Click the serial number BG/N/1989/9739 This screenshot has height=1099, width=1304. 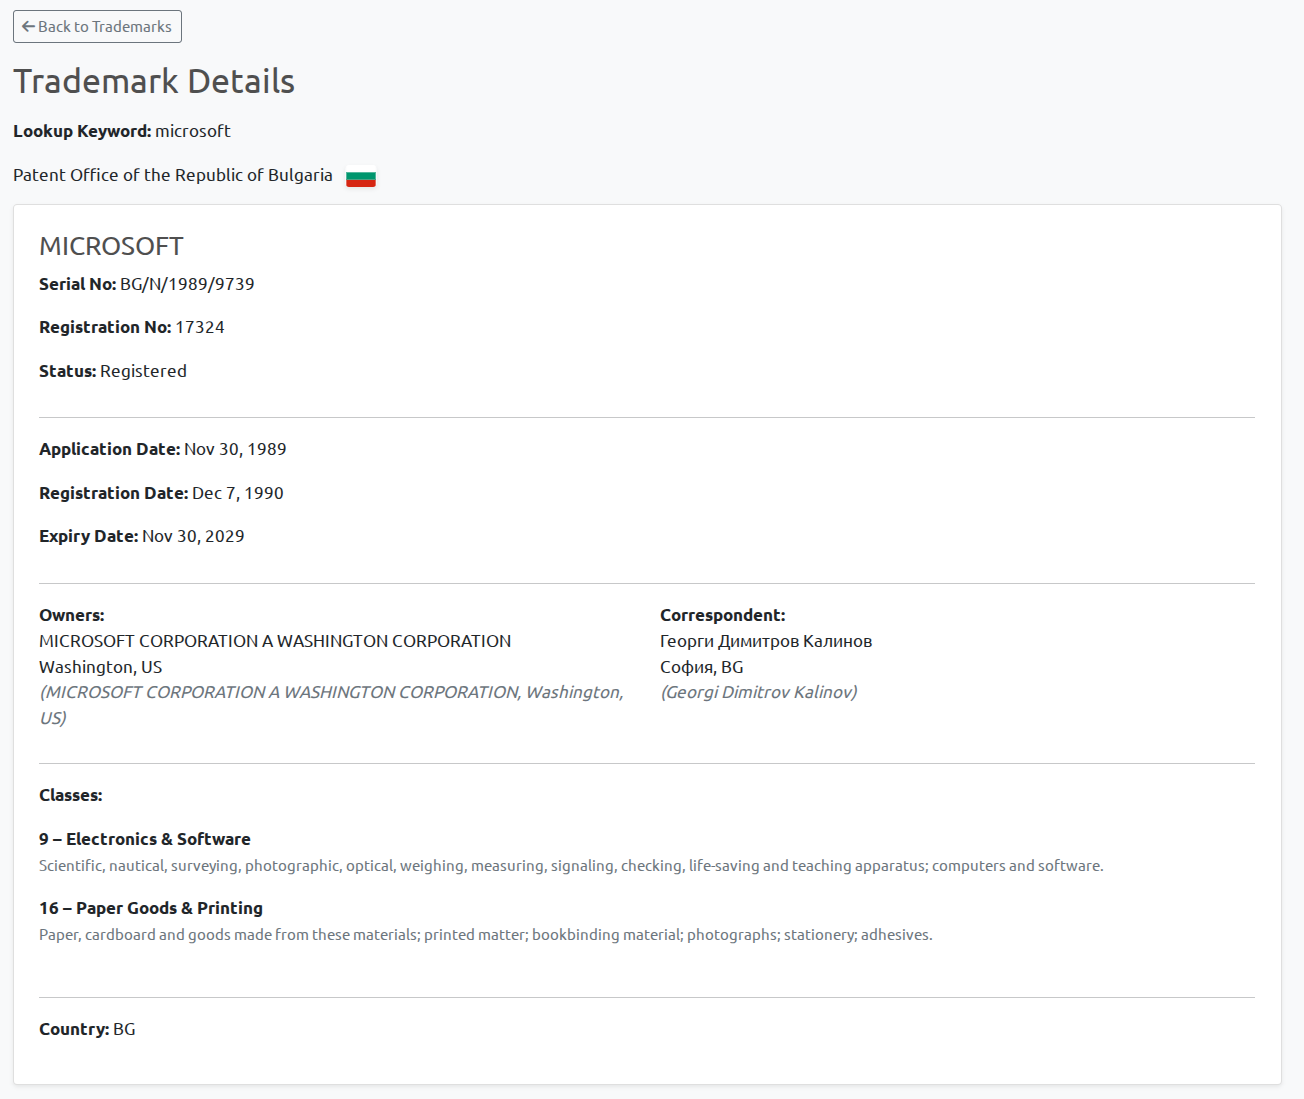coord(187,284)
